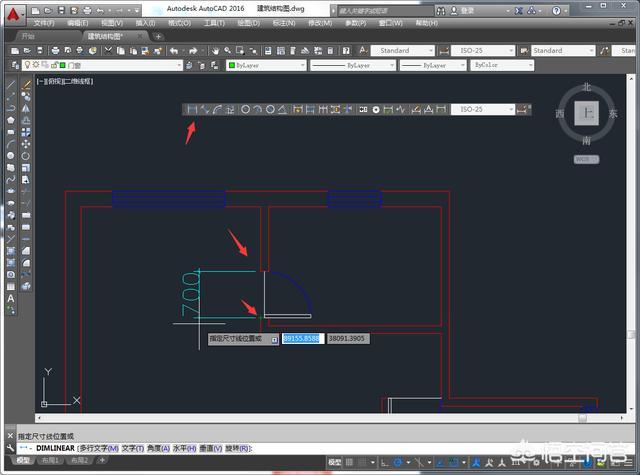The height and width of the screenshot is (475, 640).
Task: Open the 格式(O) menu
Action: click(x=180, y=23)
